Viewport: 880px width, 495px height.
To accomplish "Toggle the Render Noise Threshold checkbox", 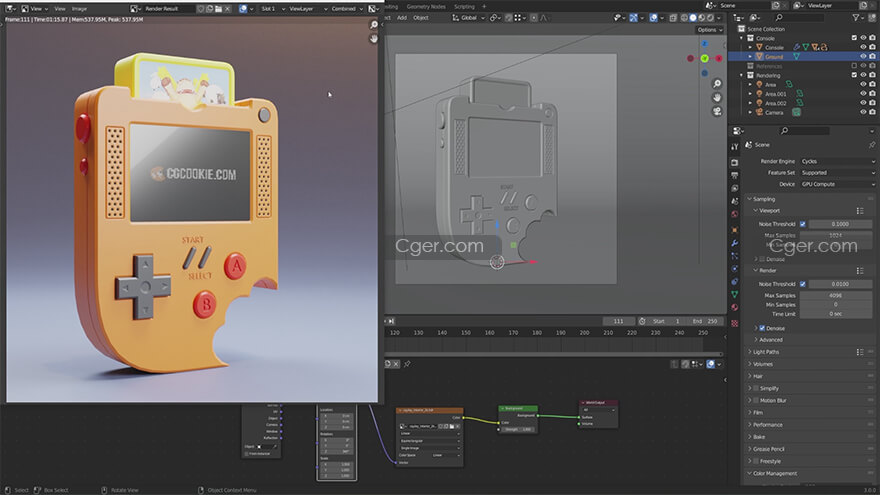I will pyautogui.click(x=803, y=284).
